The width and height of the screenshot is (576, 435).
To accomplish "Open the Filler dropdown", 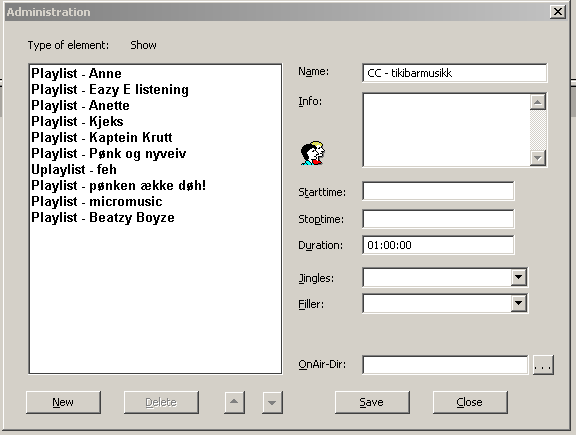I will 519,303.
